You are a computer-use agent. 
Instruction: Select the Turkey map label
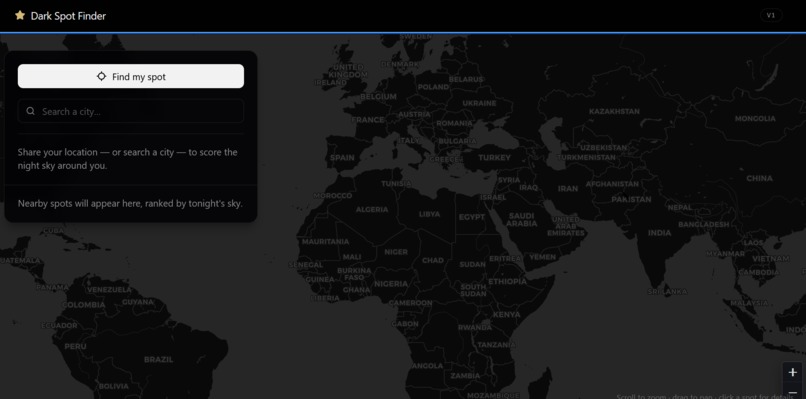click(x=494, y=157)
